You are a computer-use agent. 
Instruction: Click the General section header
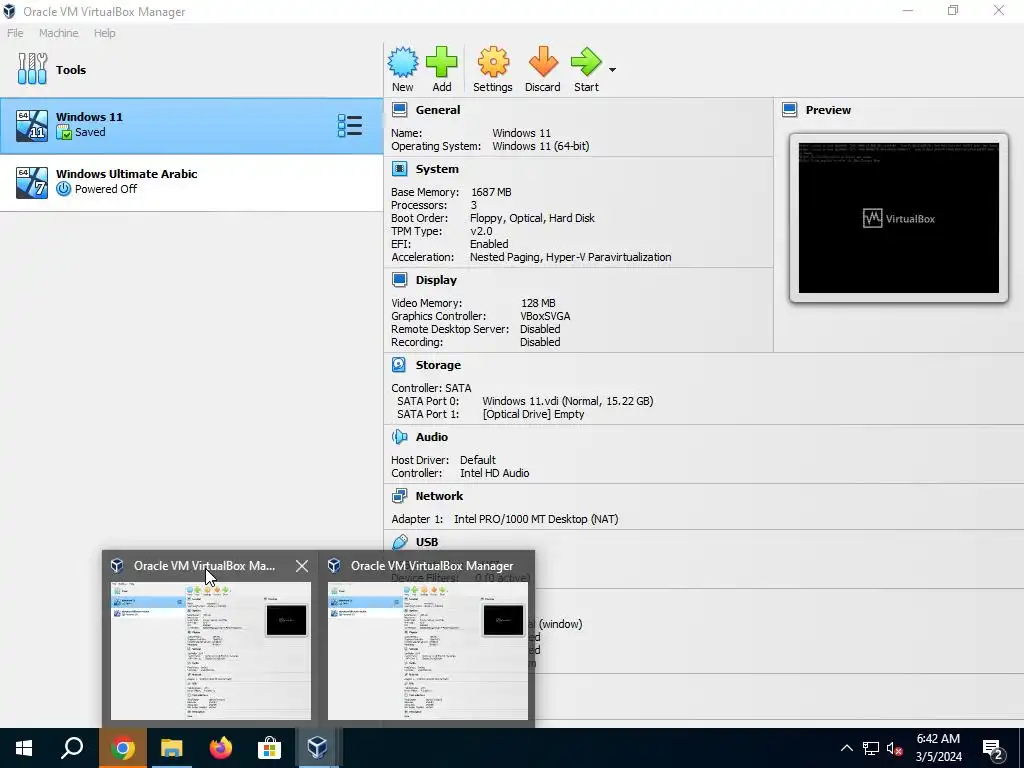tap(438, 110)
